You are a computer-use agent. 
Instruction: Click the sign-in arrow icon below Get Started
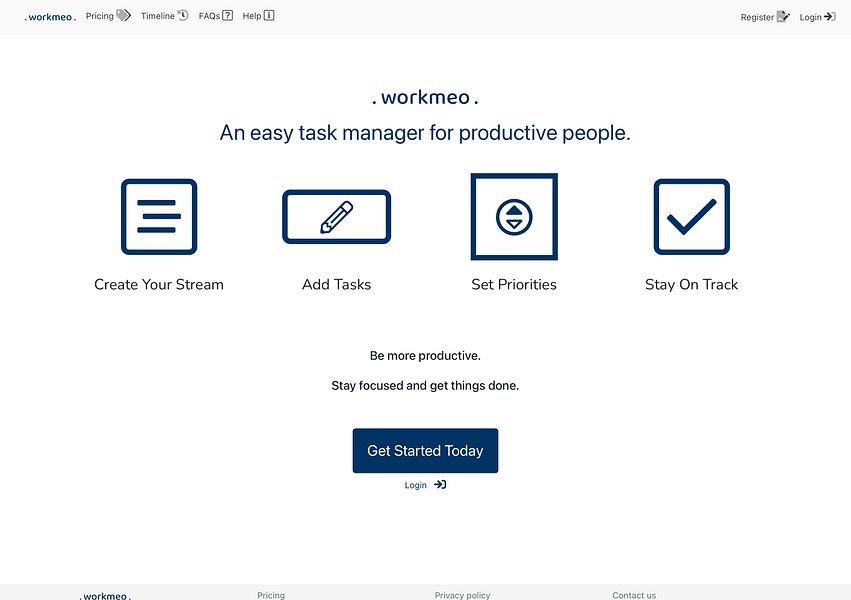pos(440,484)
